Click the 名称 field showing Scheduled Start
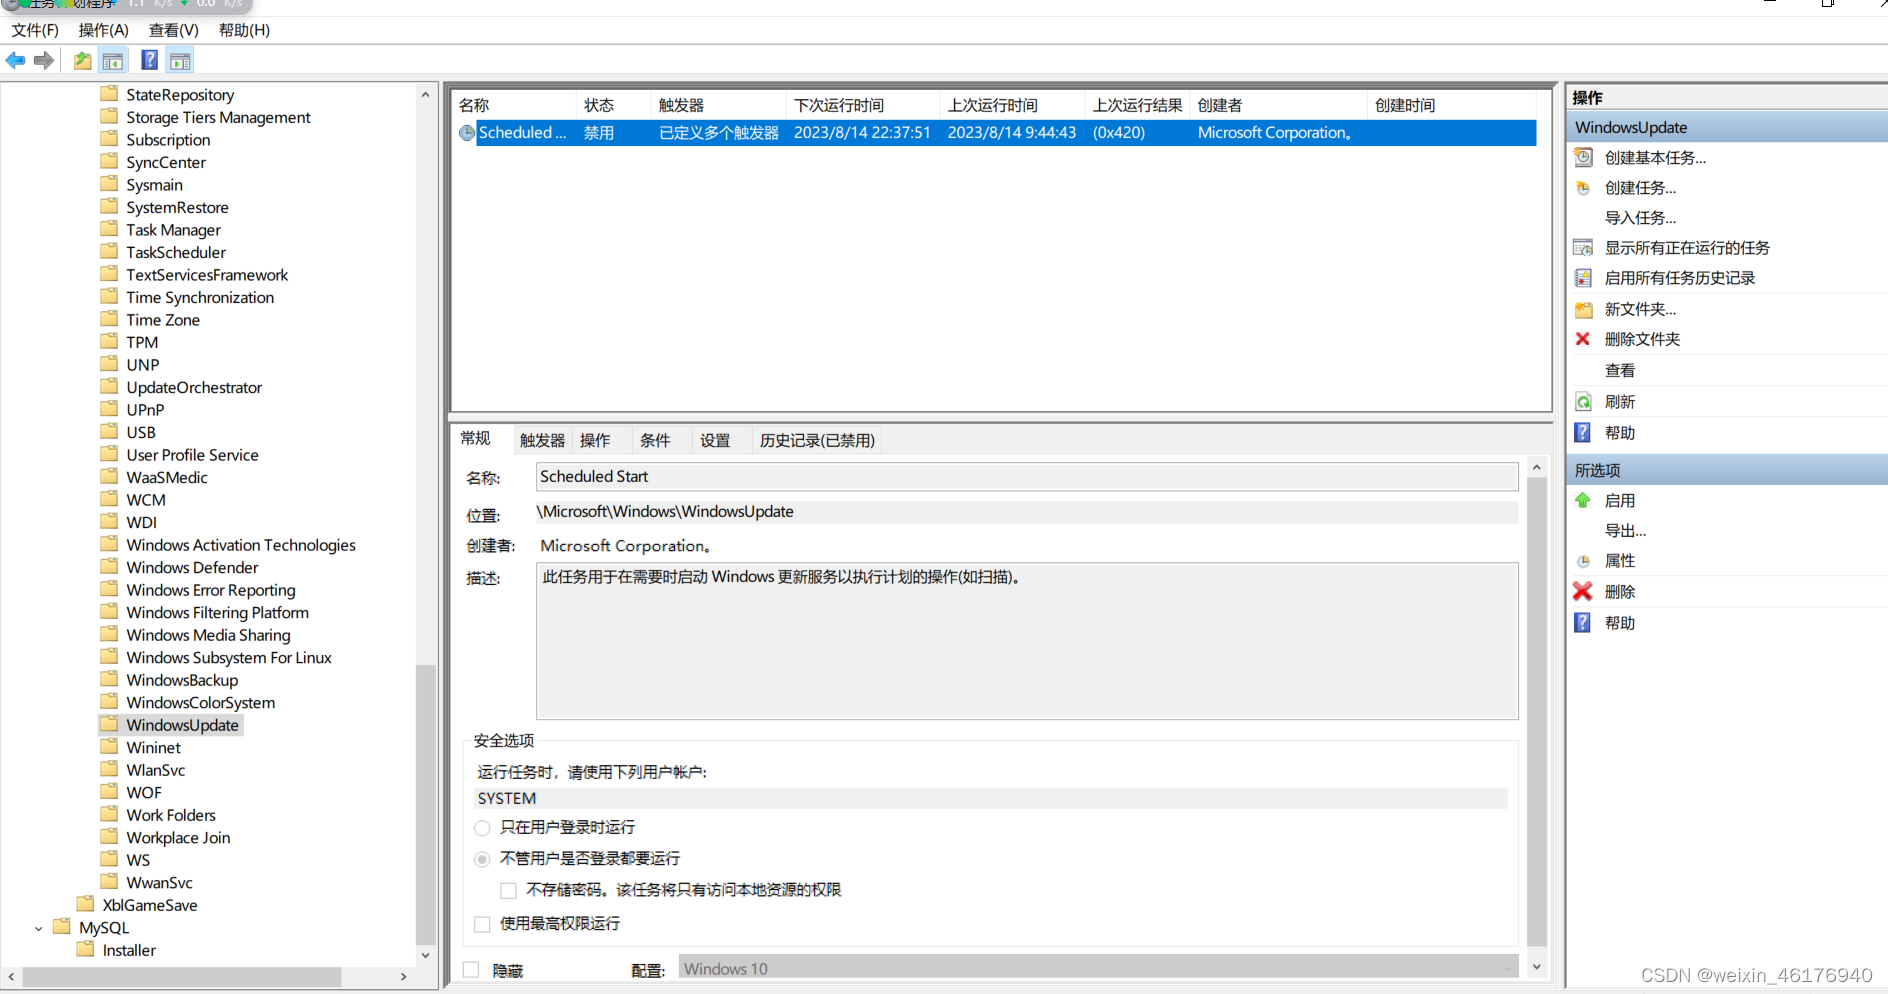 [1027, 477]
